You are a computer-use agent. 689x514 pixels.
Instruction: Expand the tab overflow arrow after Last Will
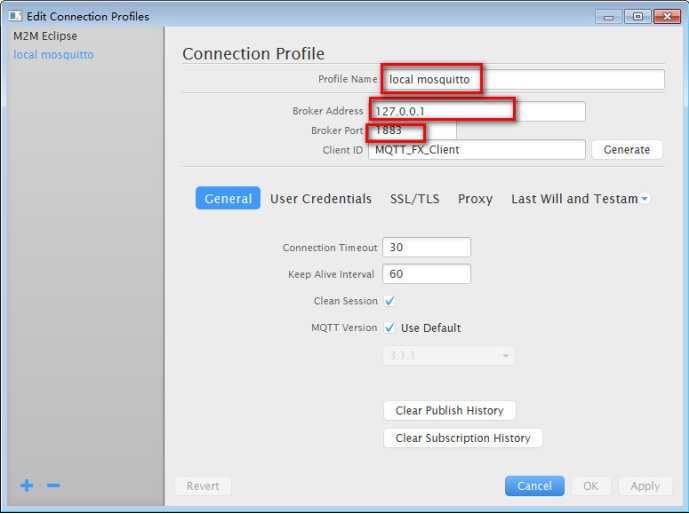645,199
